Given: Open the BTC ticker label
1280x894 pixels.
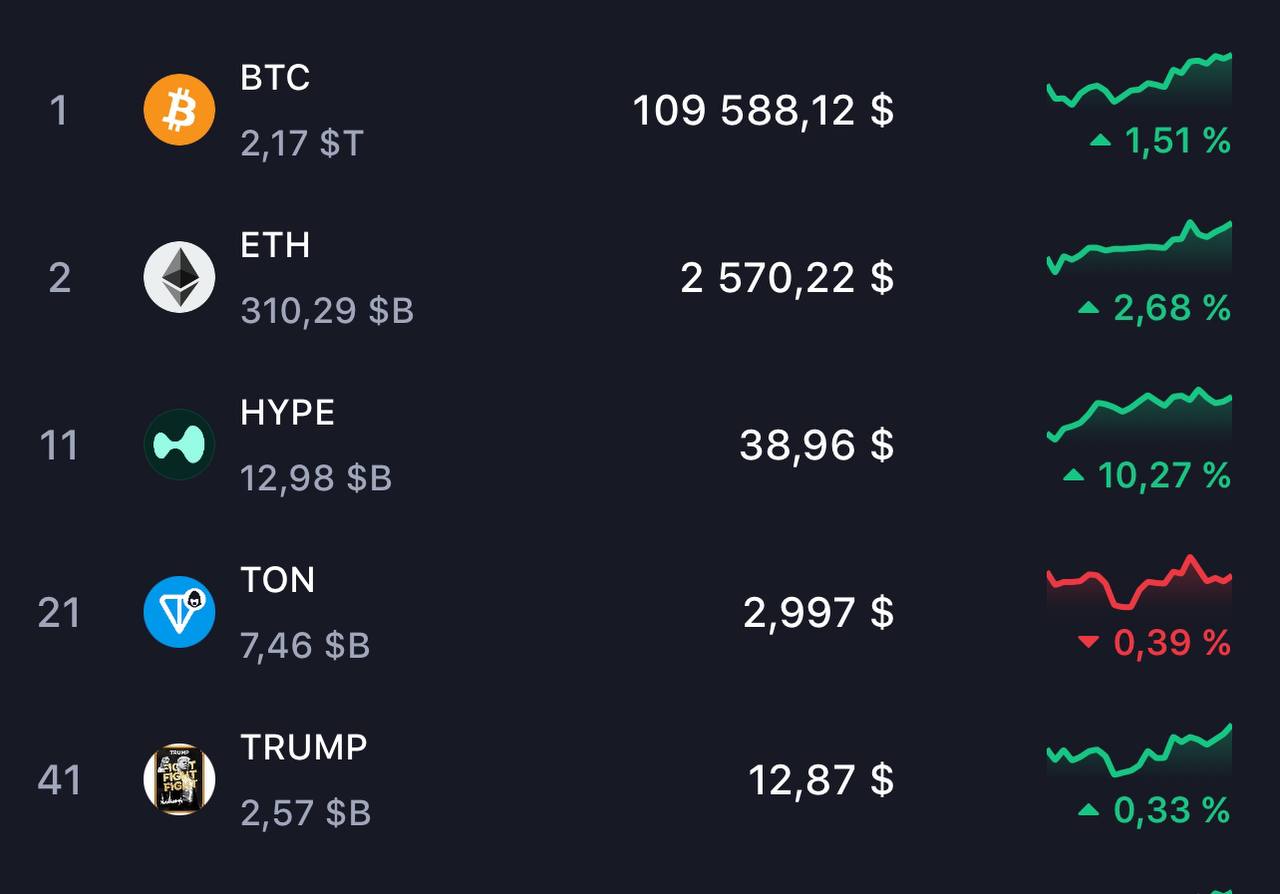Looking at the screenshot, I should pyautogui.click(x=275, y=78).
